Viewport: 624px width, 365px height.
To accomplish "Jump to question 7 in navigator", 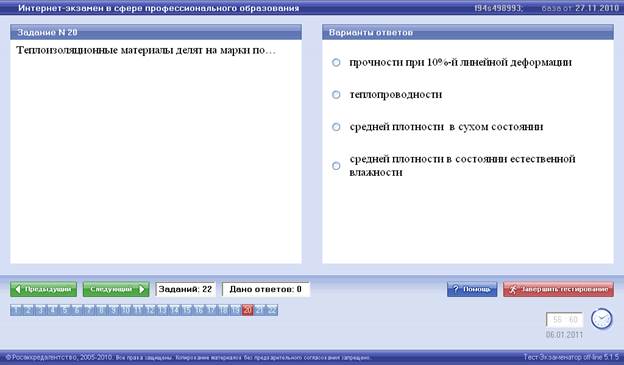I will click(x=89, y=310).
